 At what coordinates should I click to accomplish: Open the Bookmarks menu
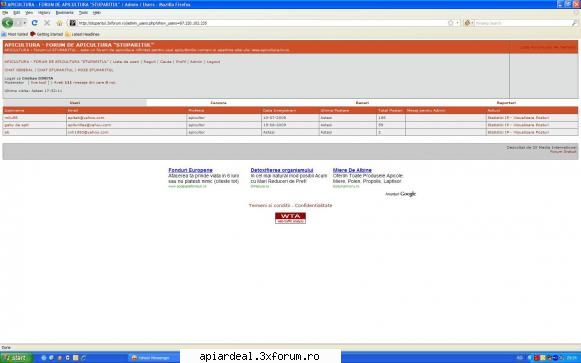65,13
